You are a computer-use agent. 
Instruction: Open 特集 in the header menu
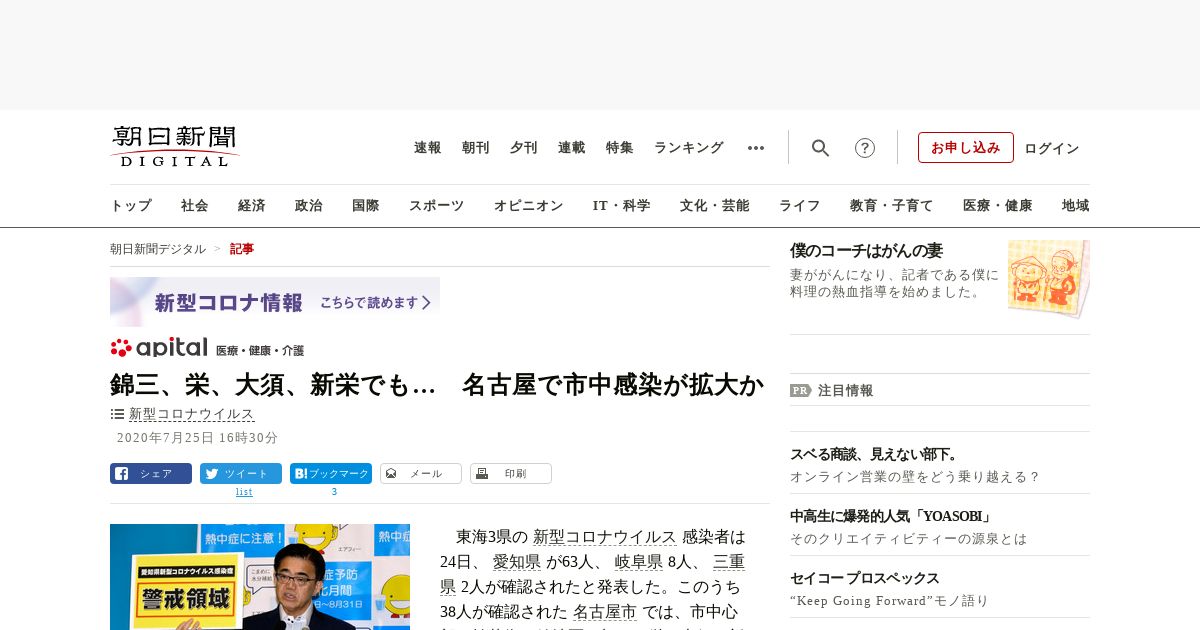619,148
